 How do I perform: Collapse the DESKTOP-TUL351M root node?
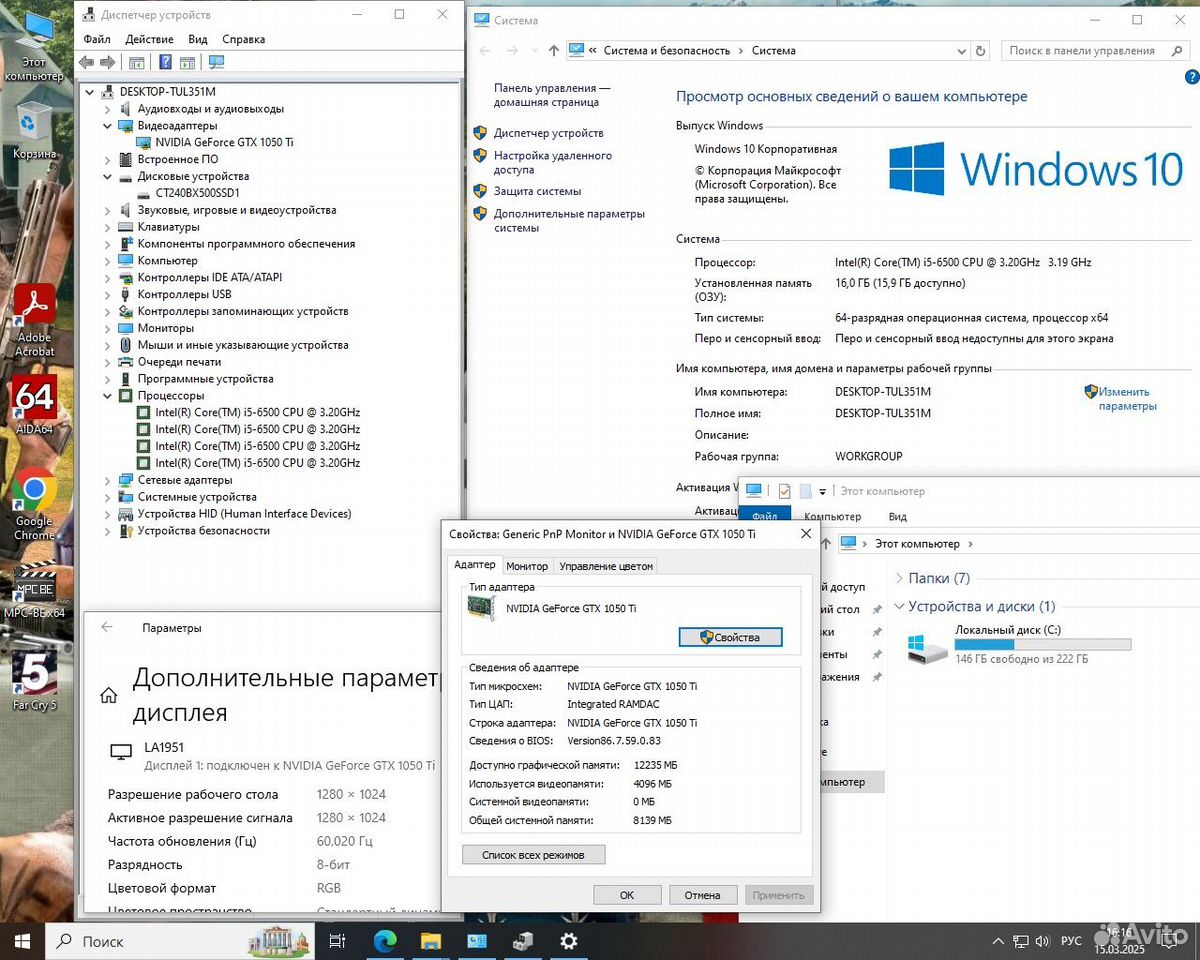90,92
